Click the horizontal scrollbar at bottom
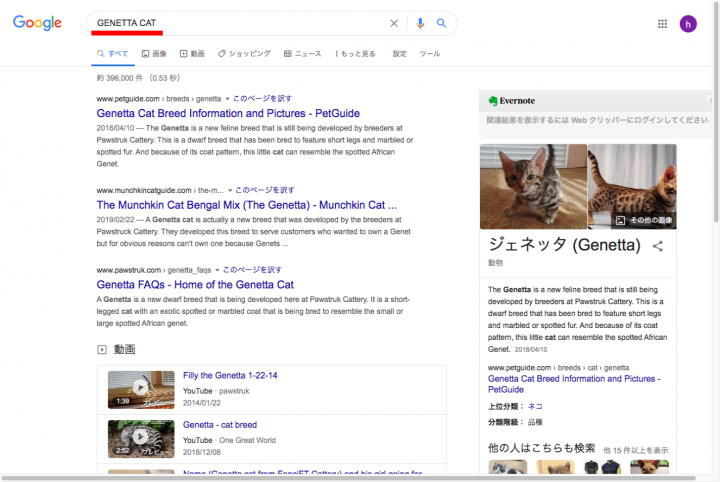This screenshot has height=482, width=720. [349, 478]
